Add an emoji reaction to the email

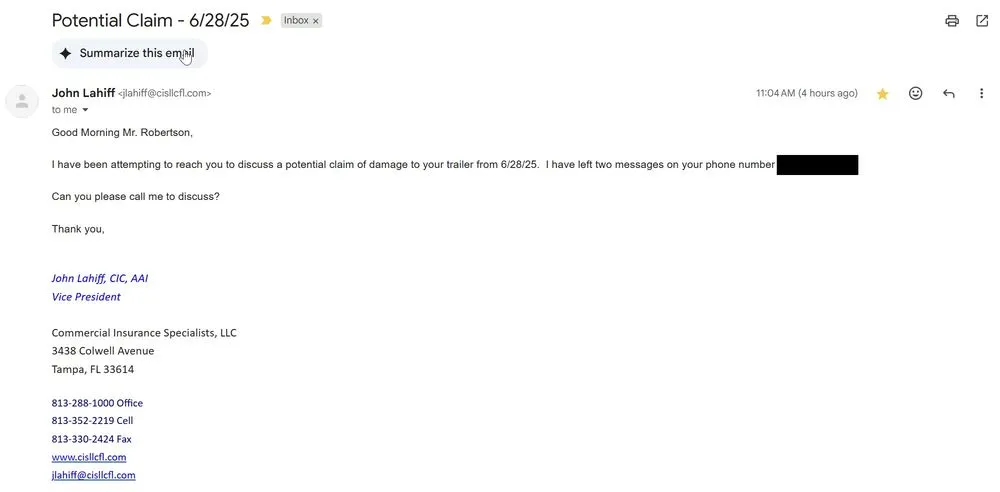(x=916, y=93)
